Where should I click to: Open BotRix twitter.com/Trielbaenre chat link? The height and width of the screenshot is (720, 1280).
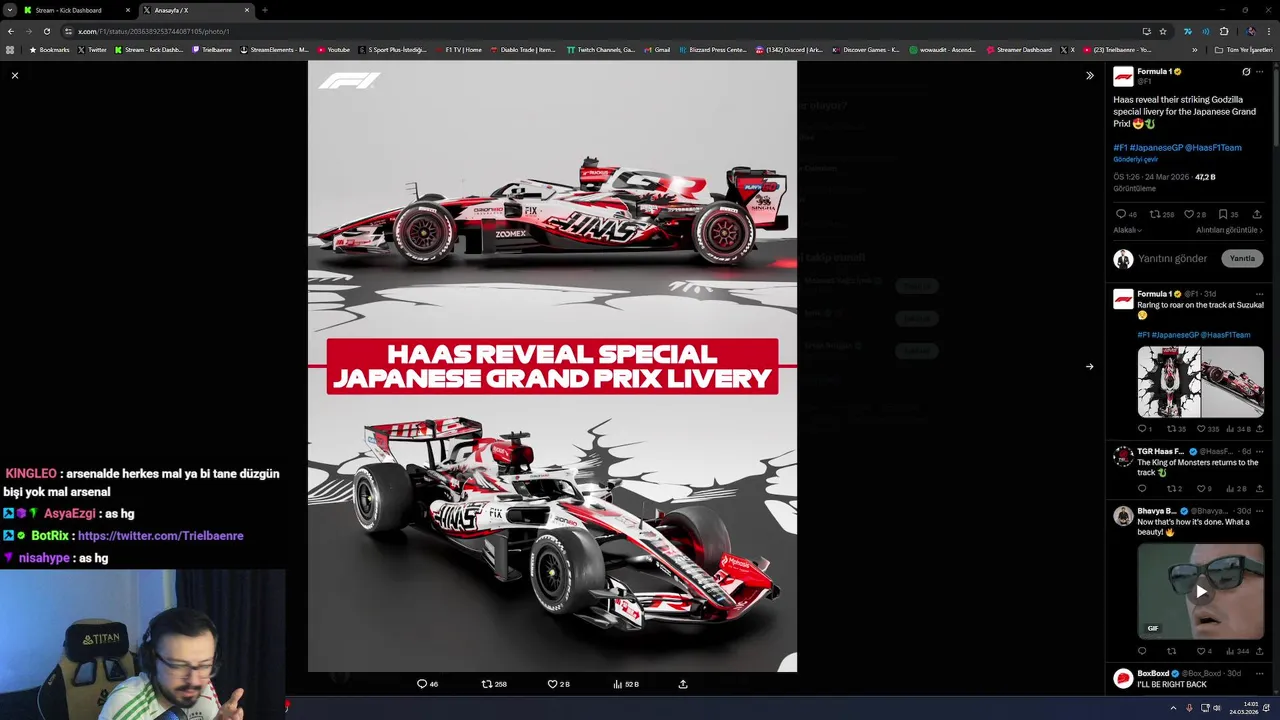pyautogui.click(x=161, y=536)
